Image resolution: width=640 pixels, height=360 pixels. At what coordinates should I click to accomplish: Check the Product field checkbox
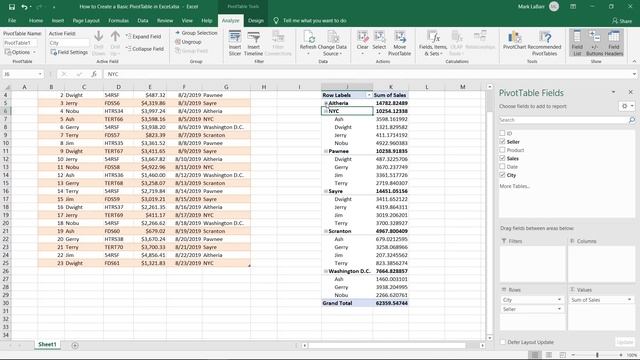click(x=502, y=150)
